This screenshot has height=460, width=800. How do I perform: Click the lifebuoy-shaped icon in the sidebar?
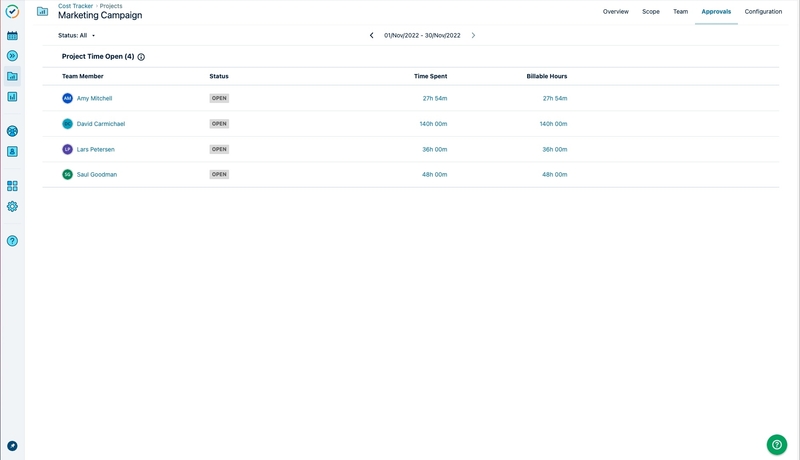point(12,131)
